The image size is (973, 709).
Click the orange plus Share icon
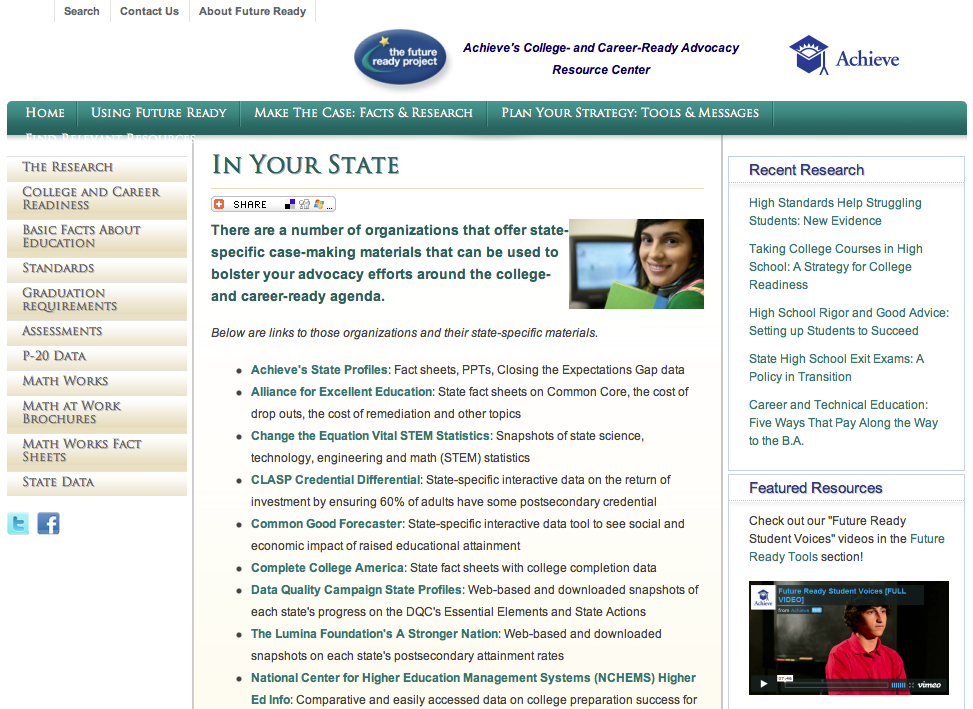[219, 204]
